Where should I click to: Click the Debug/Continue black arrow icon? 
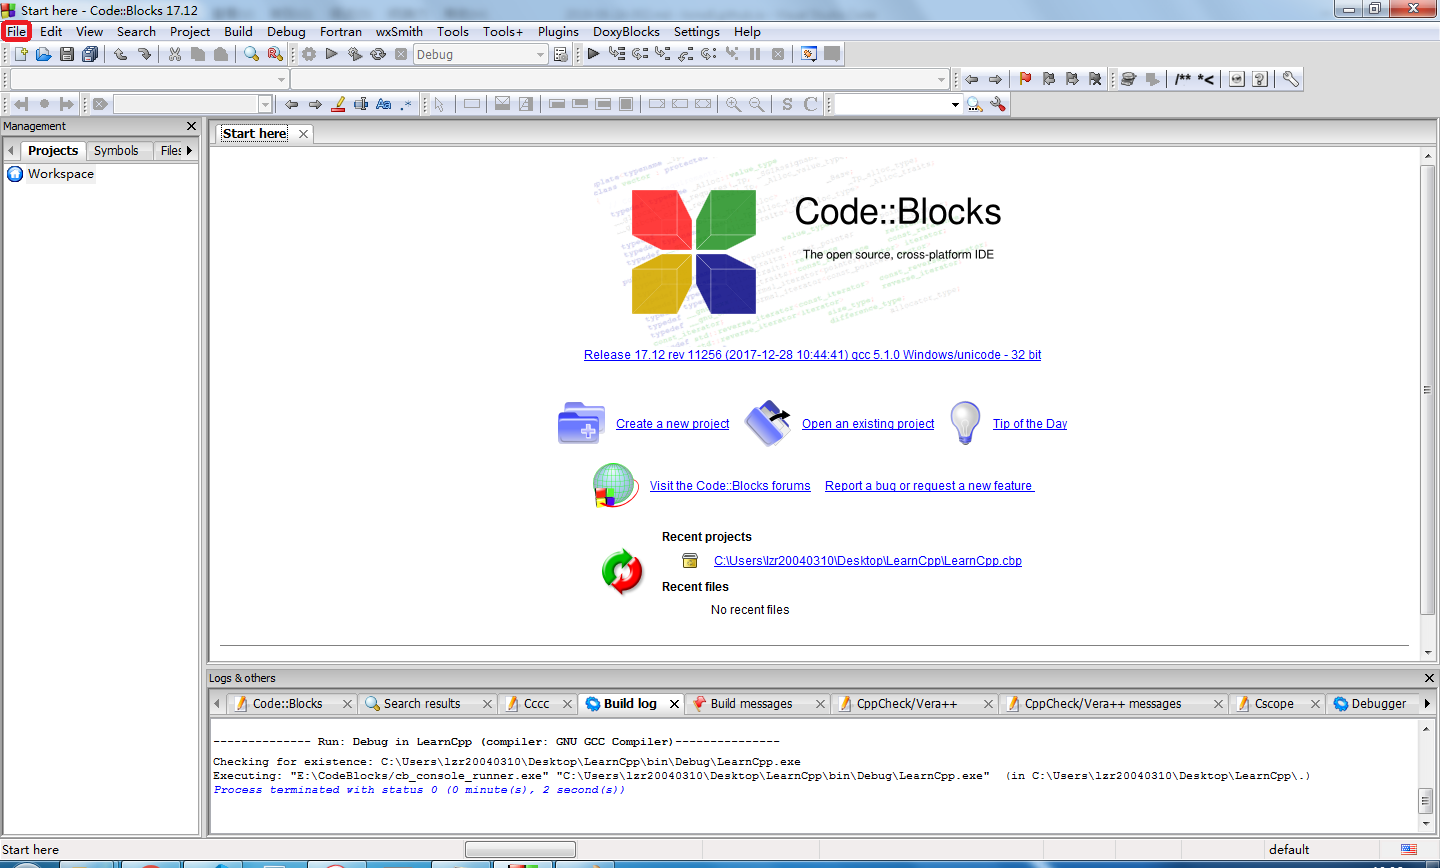point(593,54)
